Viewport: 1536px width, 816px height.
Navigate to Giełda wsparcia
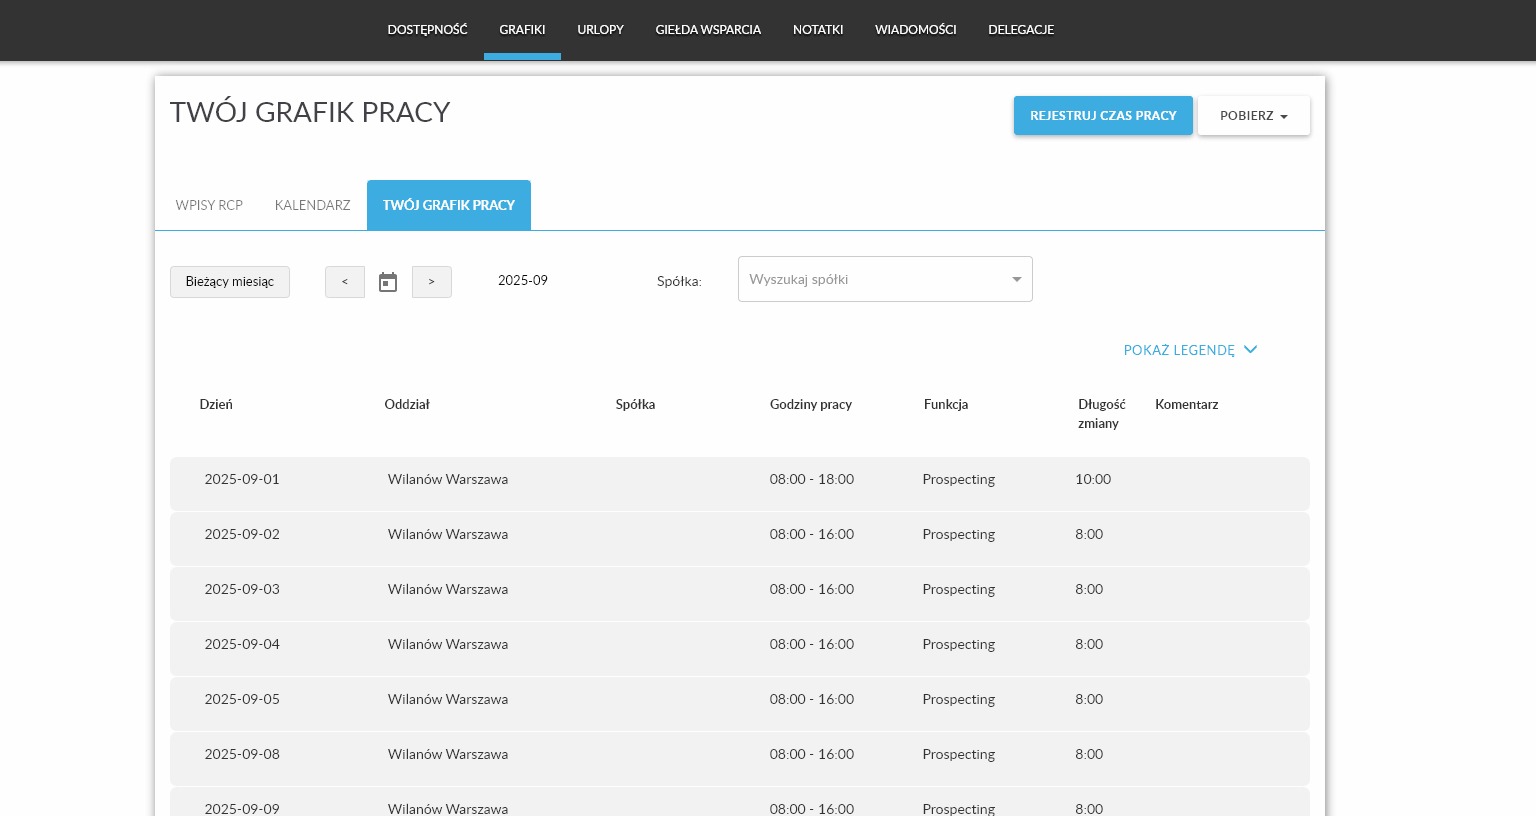click(x=708, y=30)
